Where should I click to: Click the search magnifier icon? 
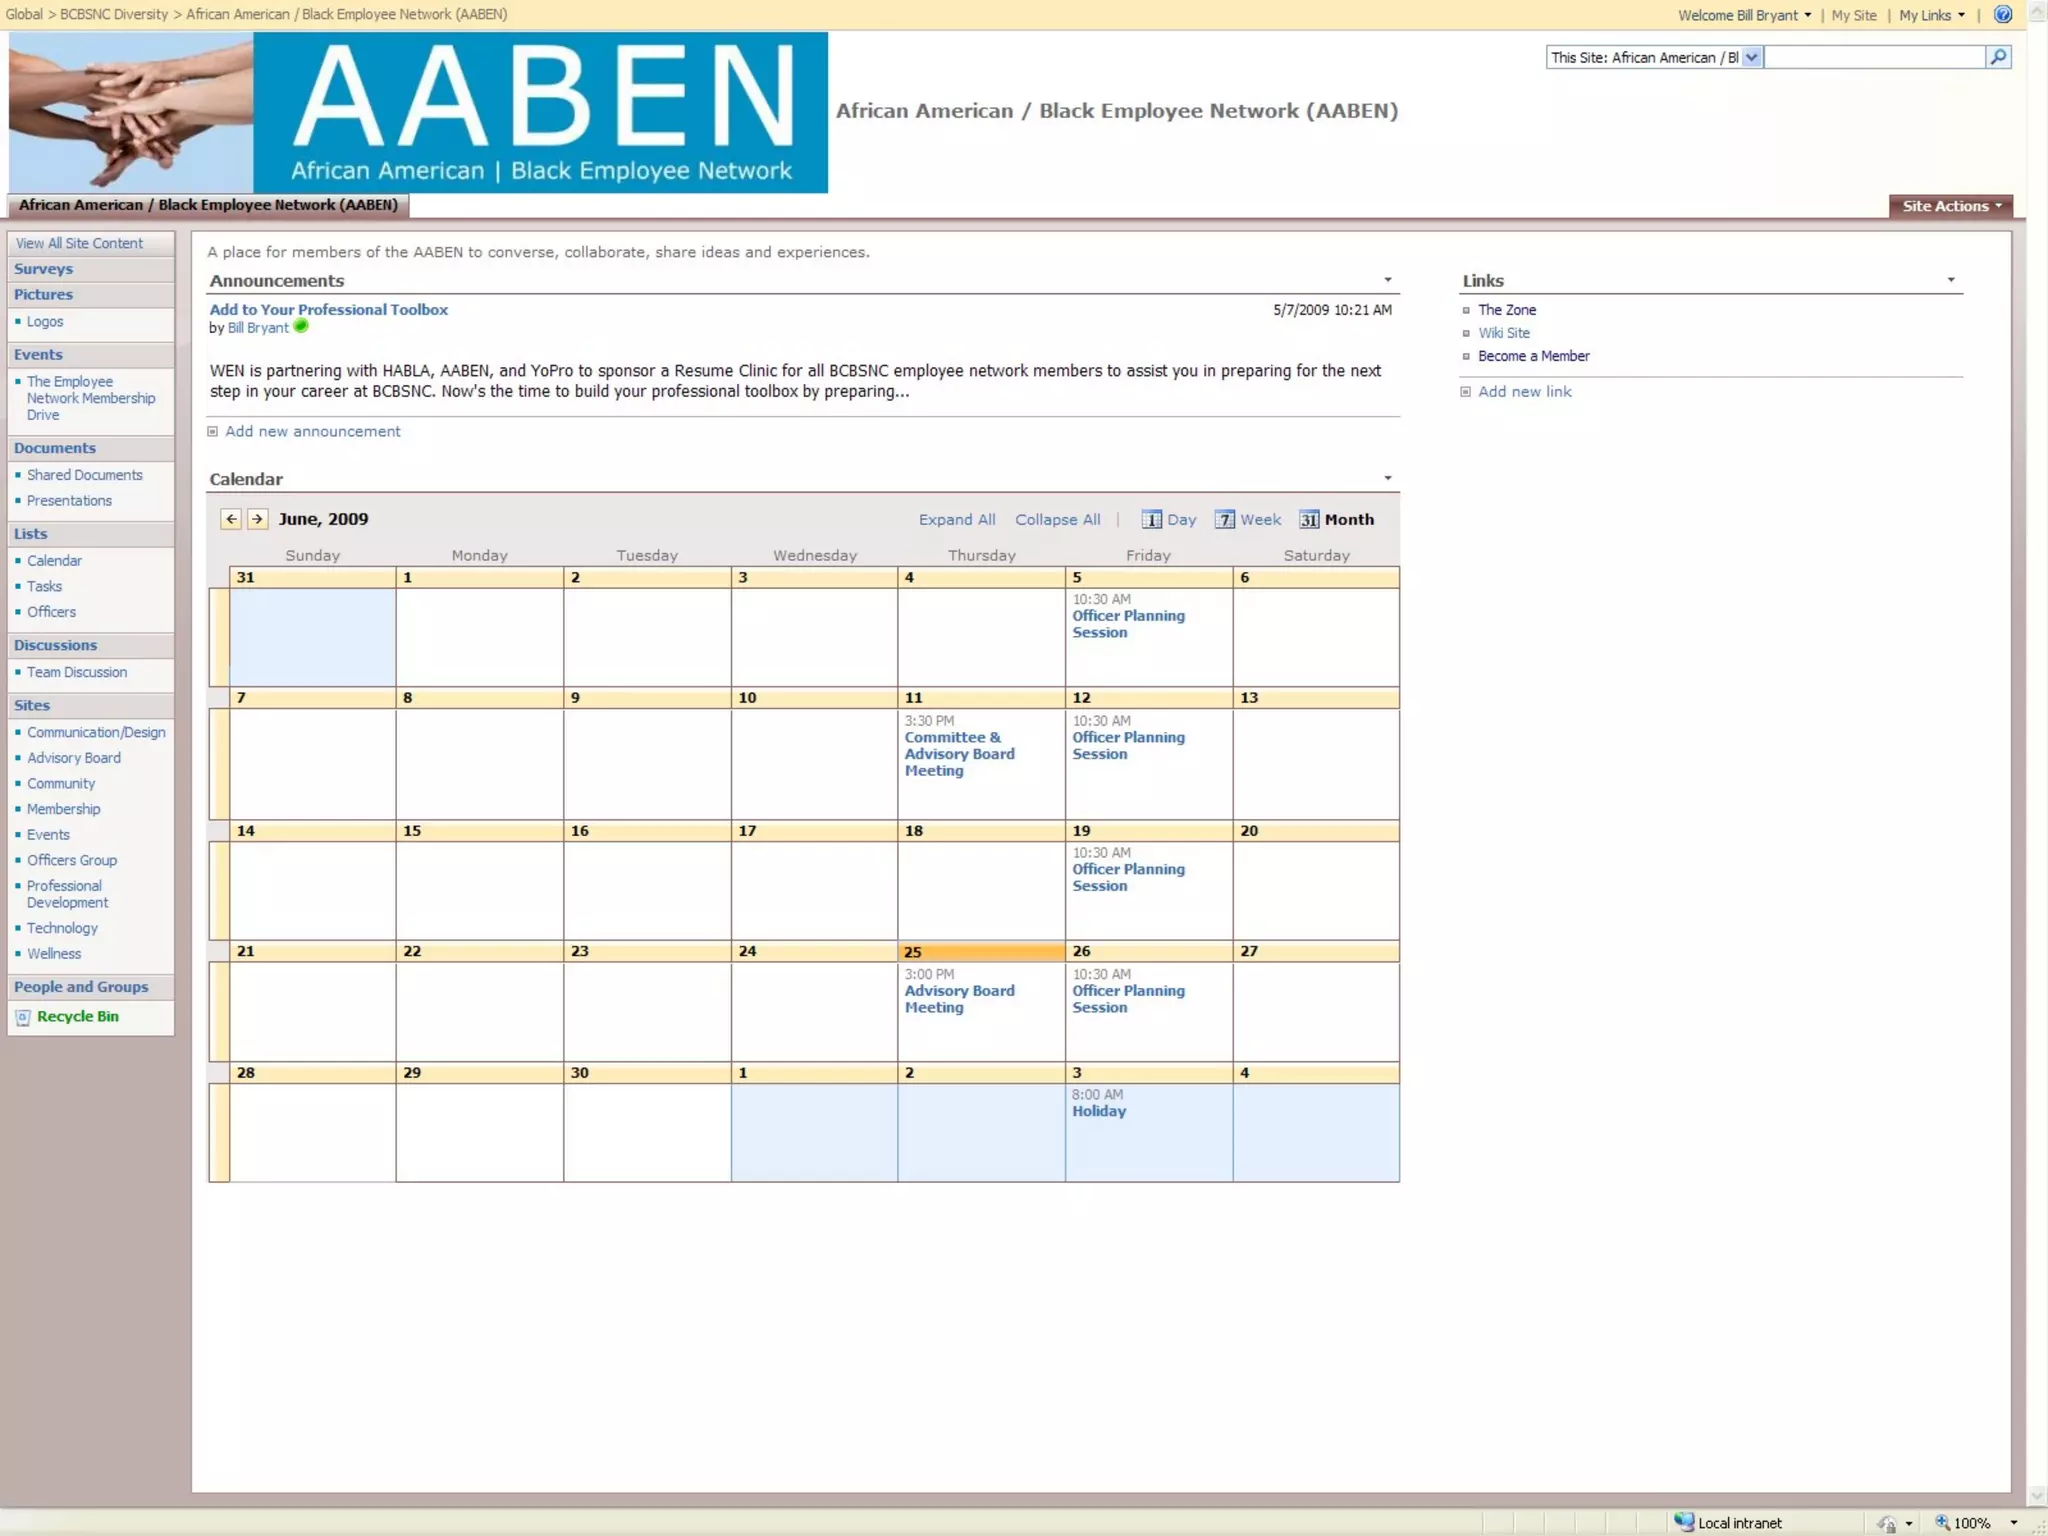[1997, 57]
